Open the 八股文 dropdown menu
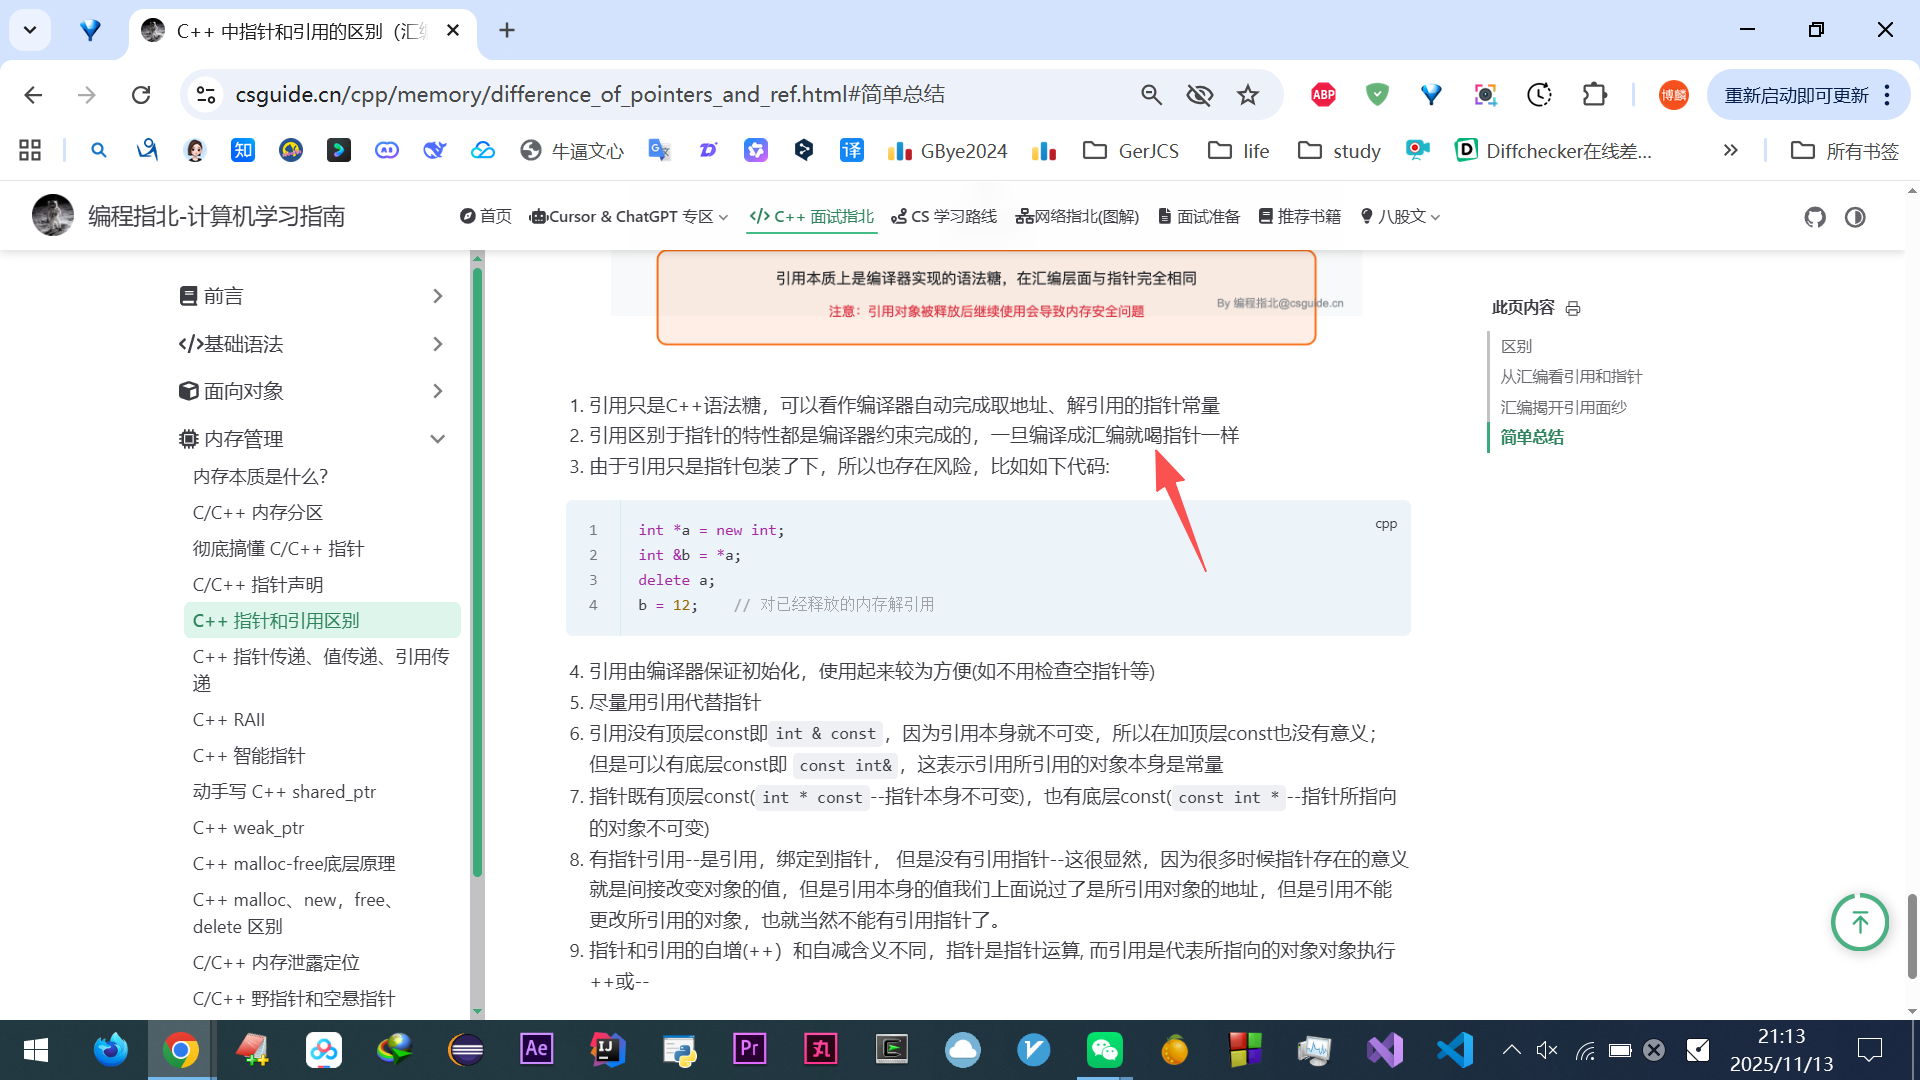1920x1080 pixels. point(1400,217)
